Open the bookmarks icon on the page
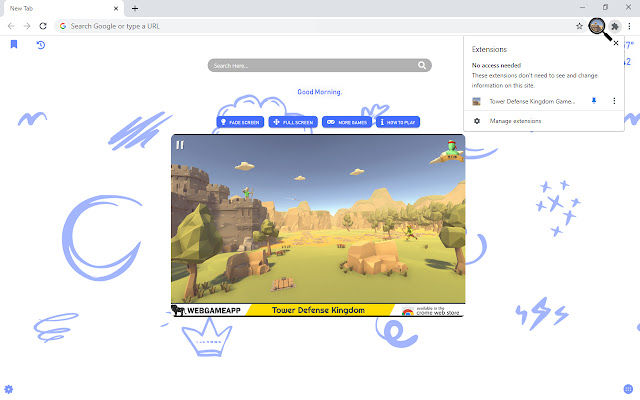This screenshot has height=400, width=640. (x=14, y=44)
